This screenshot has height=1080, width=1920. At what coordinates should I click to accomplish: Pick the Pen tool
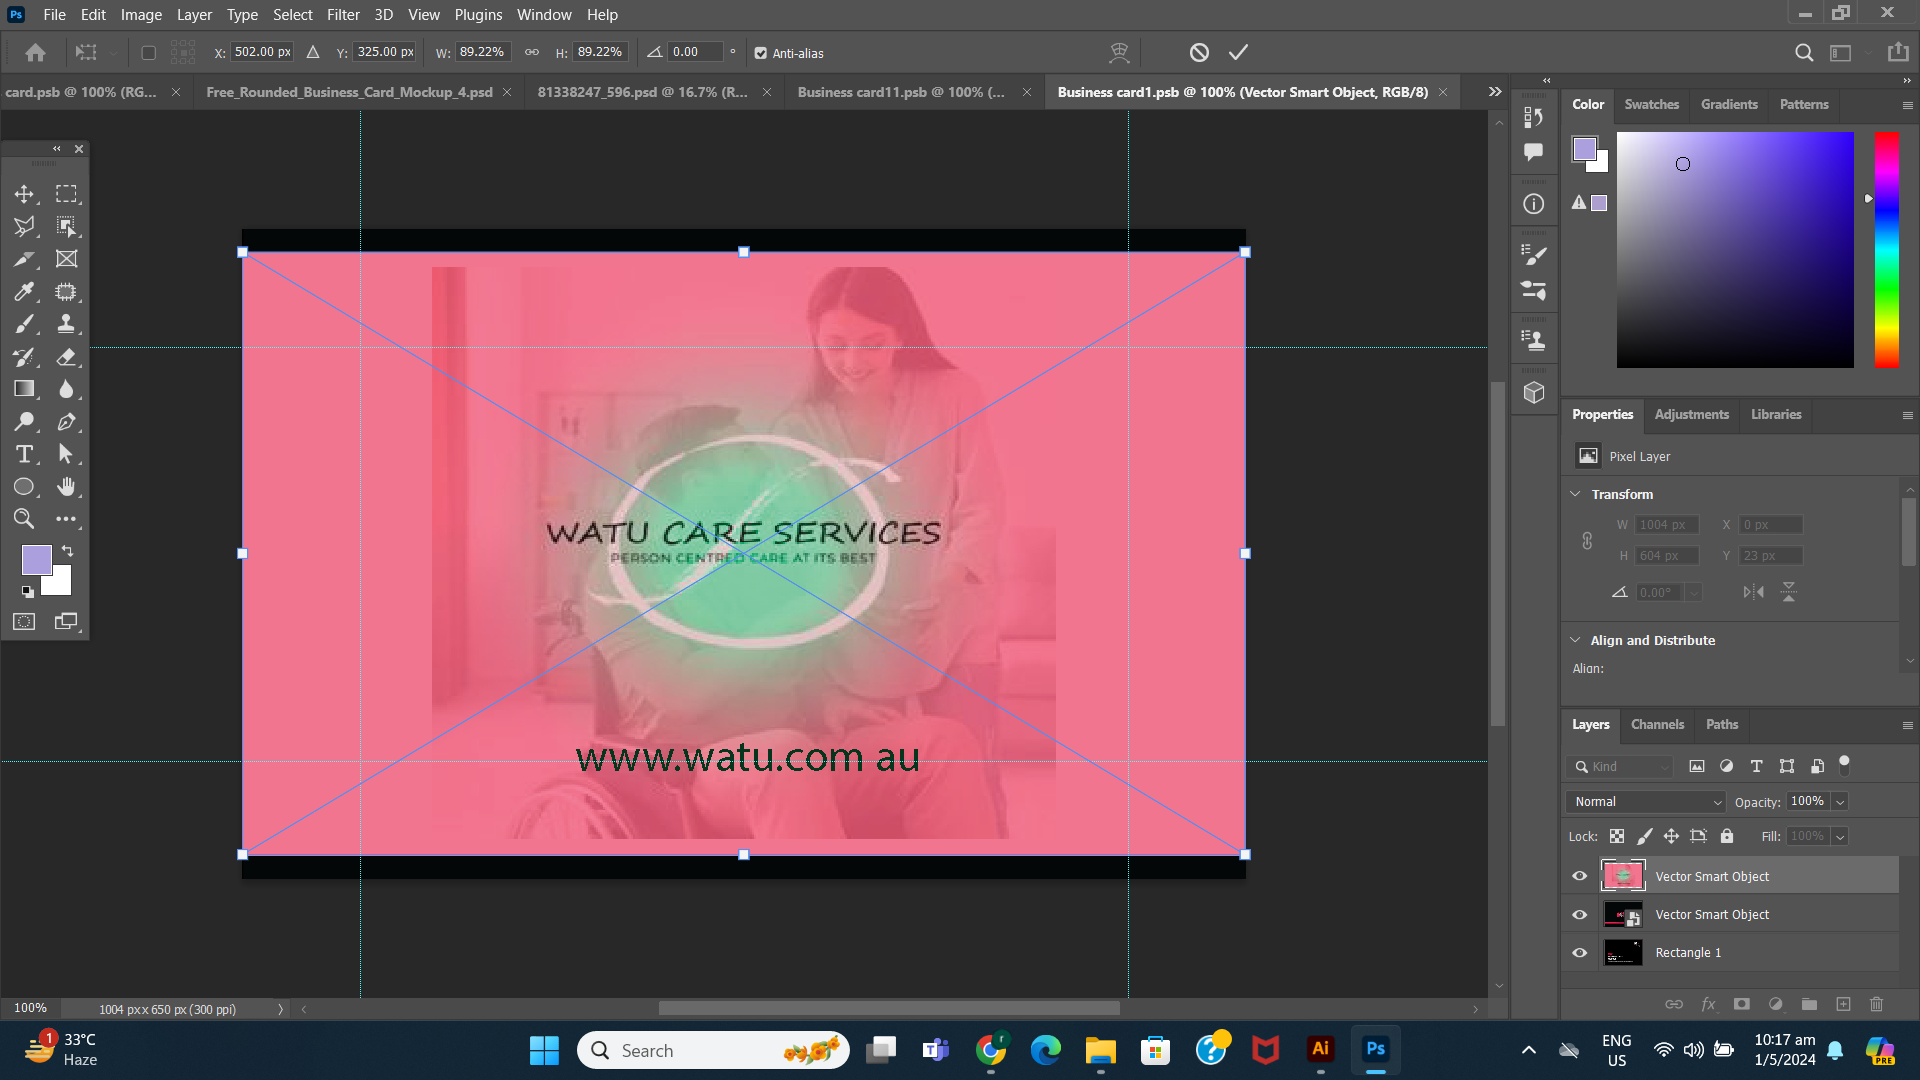click(x=67, y=421)
